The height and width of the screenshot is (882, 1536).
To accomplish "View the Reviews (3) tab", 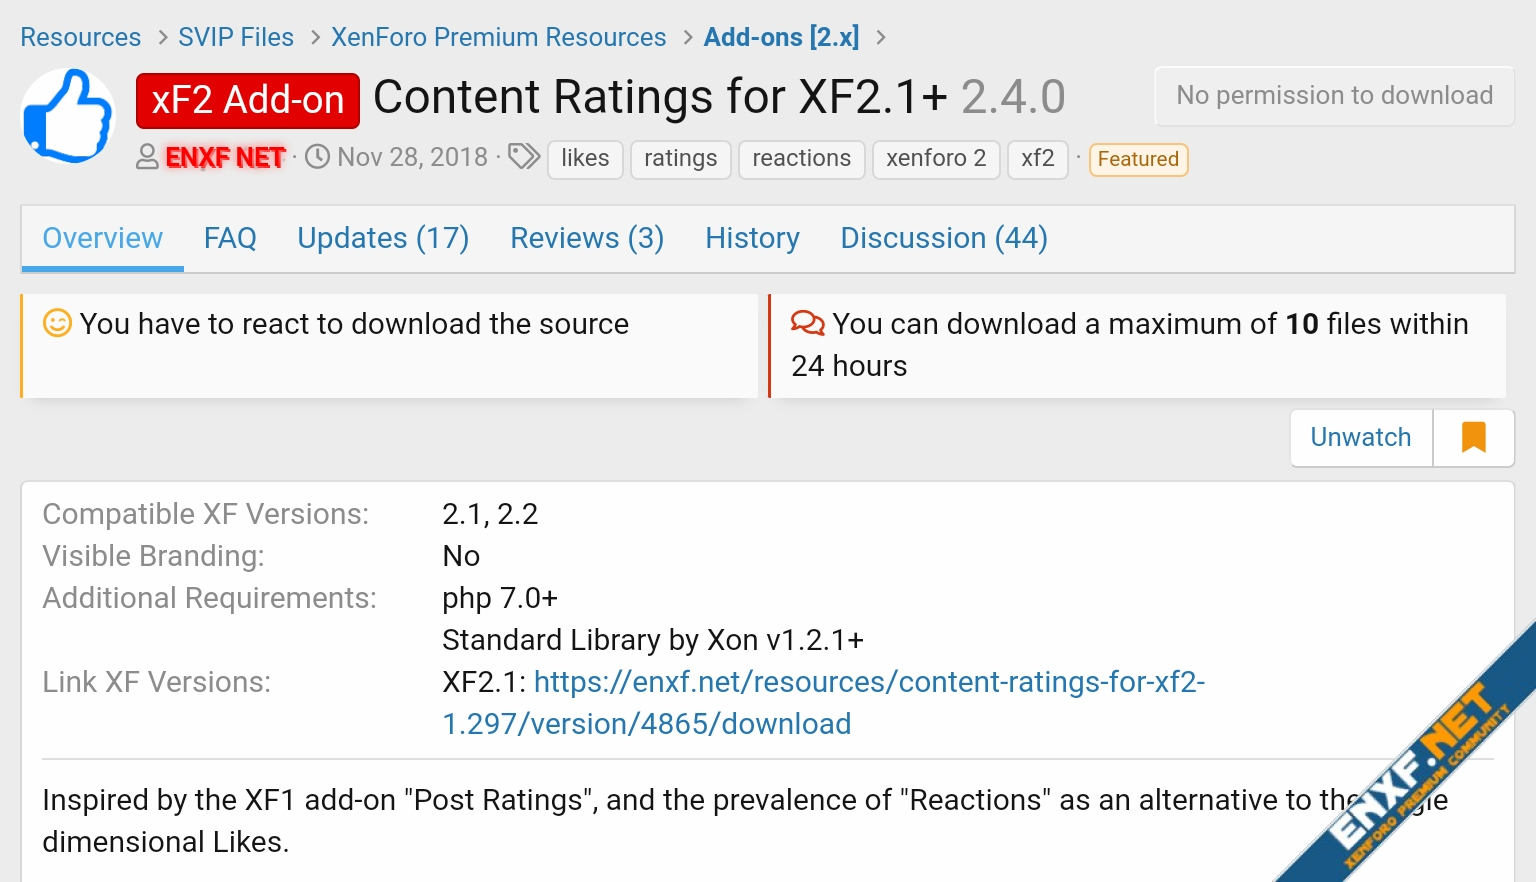I will pyautogui.click(x=587, y=238).
